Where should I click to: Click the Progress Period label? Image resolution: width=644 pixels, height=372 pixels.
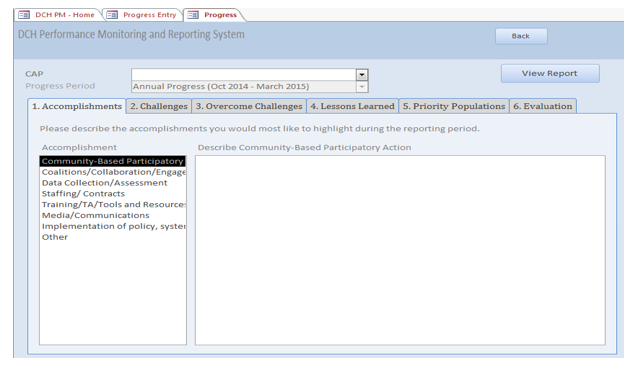pos(60,86)
